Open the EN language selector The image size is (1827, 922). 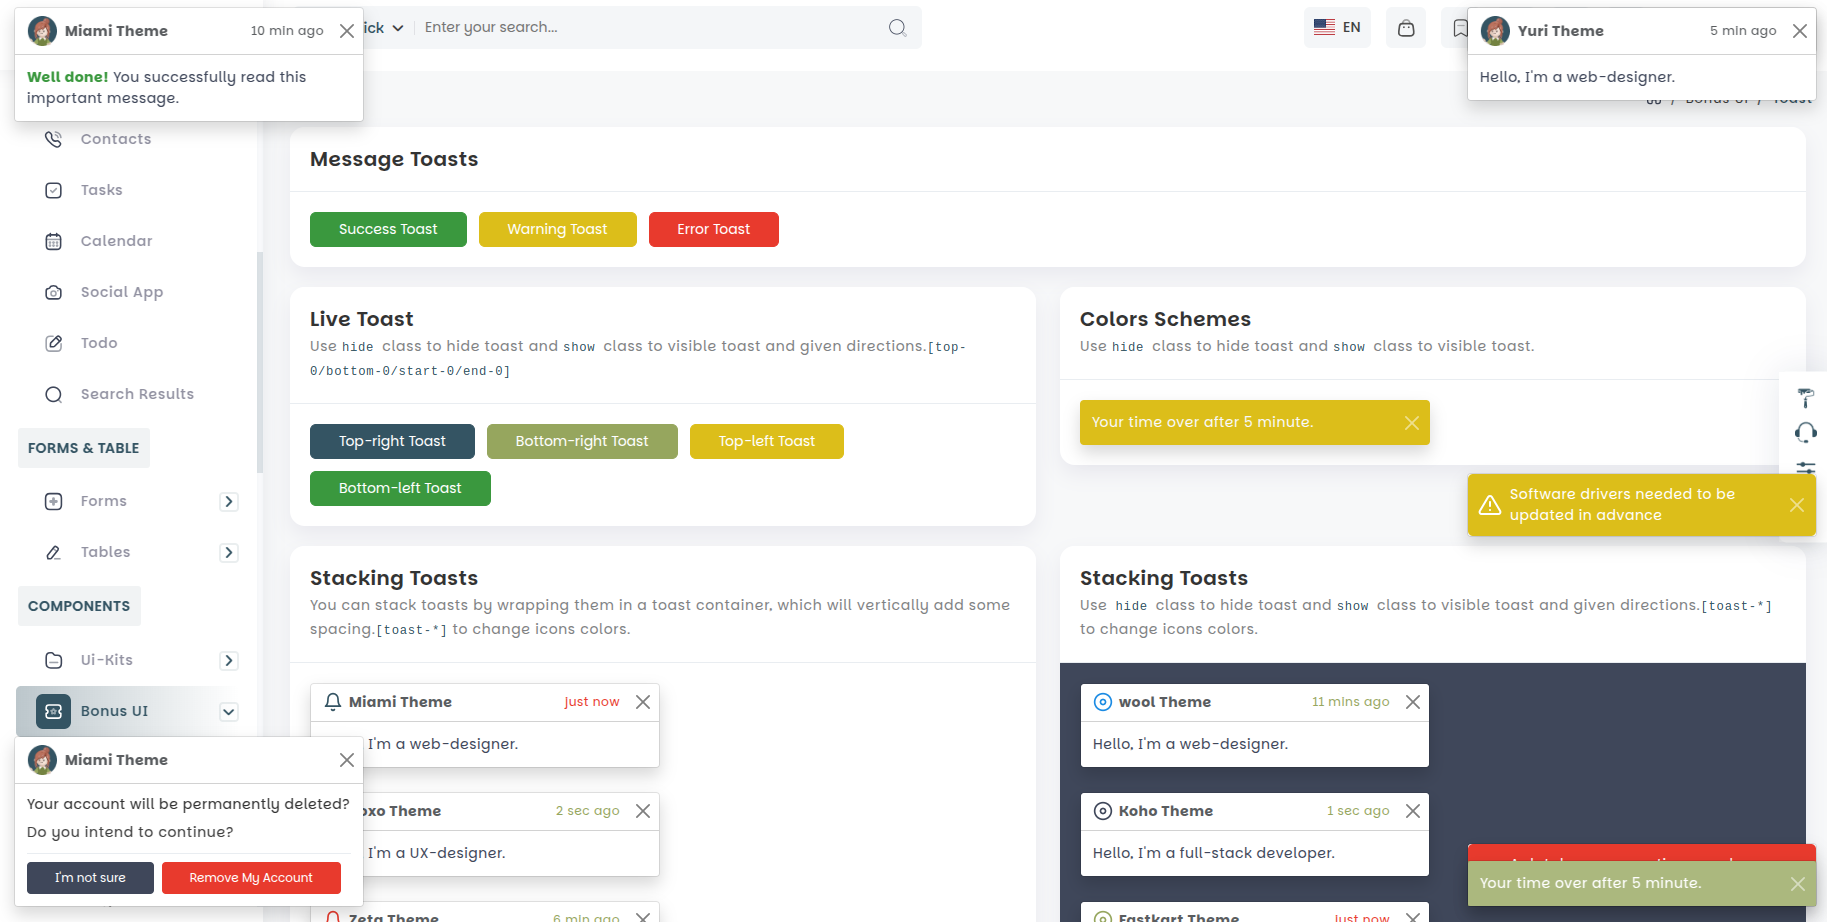click(x=1337, y=28)
